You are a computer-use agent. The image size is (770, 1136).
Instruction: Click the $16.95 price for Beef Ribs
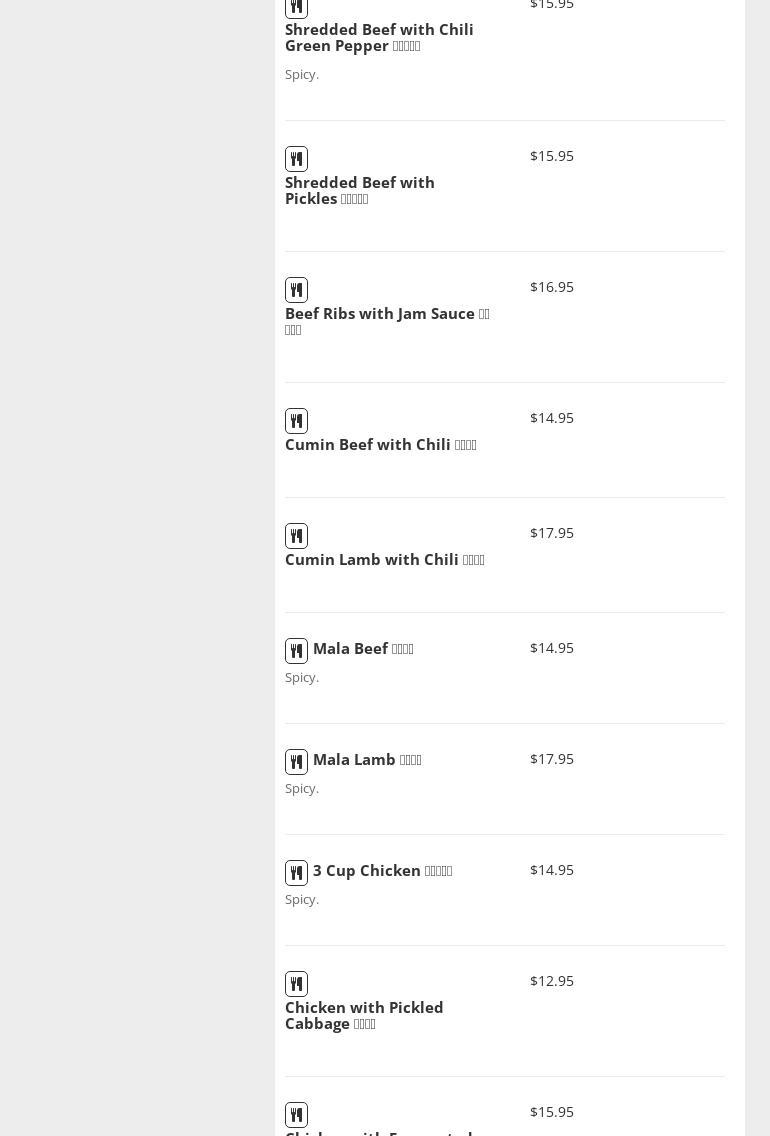coord(552,287)
